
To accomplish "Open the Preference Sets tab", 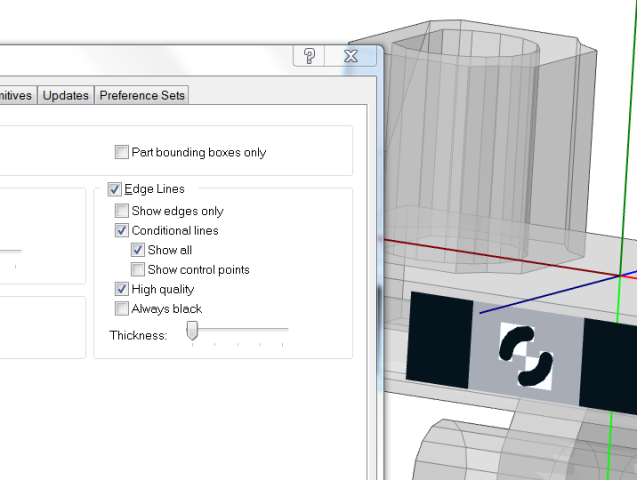I will click(141, 96).
